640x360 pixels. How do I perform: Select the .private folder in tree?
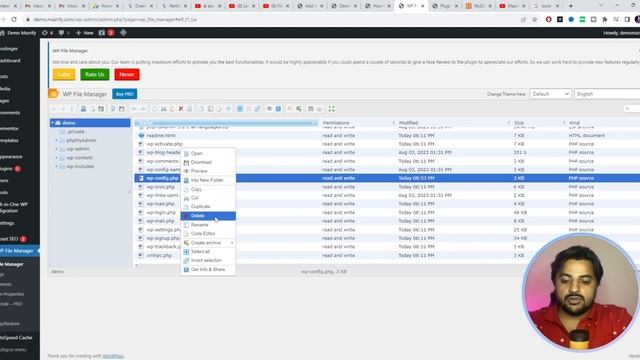[76, 132]
